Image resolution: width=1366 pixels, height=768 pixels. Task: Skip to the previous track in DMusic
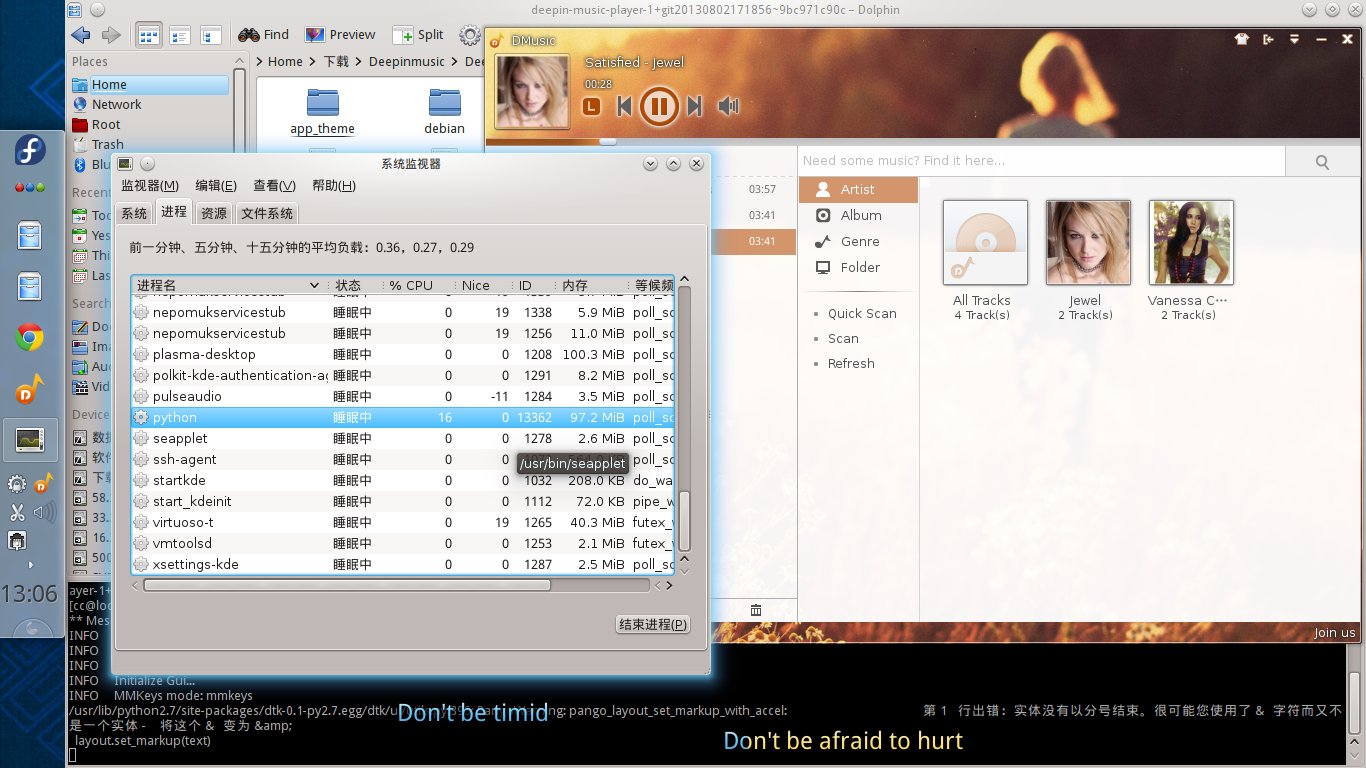625,106
